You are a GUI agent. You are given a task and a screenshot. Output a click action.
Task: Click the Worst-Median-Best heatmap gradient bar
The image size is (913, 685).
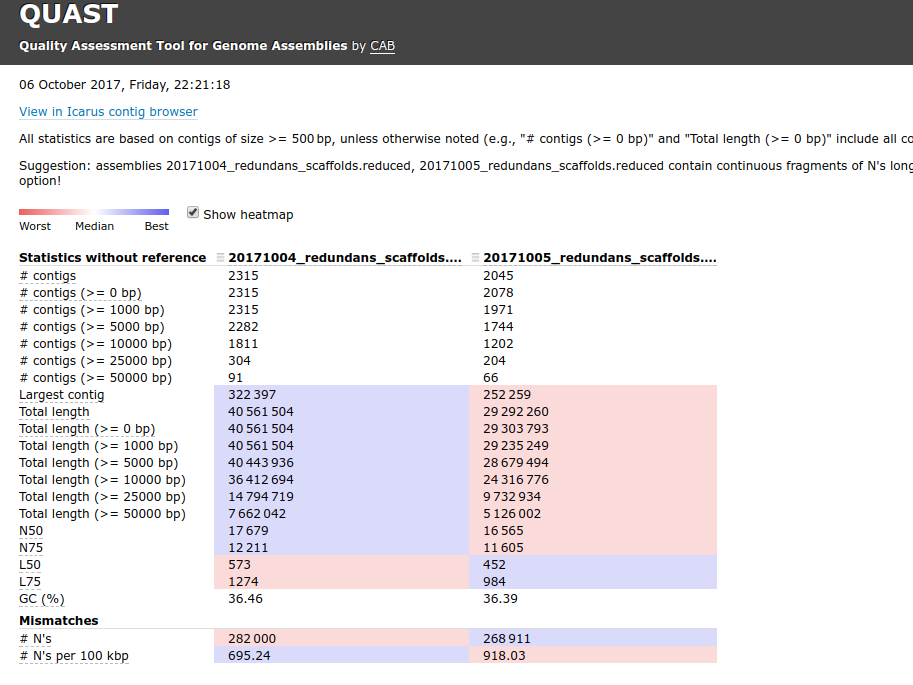[x=94, y=212]
